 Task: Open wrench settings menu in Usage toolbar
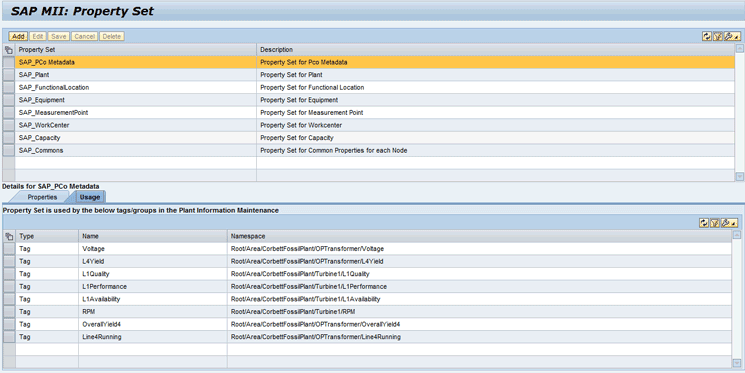729,223
